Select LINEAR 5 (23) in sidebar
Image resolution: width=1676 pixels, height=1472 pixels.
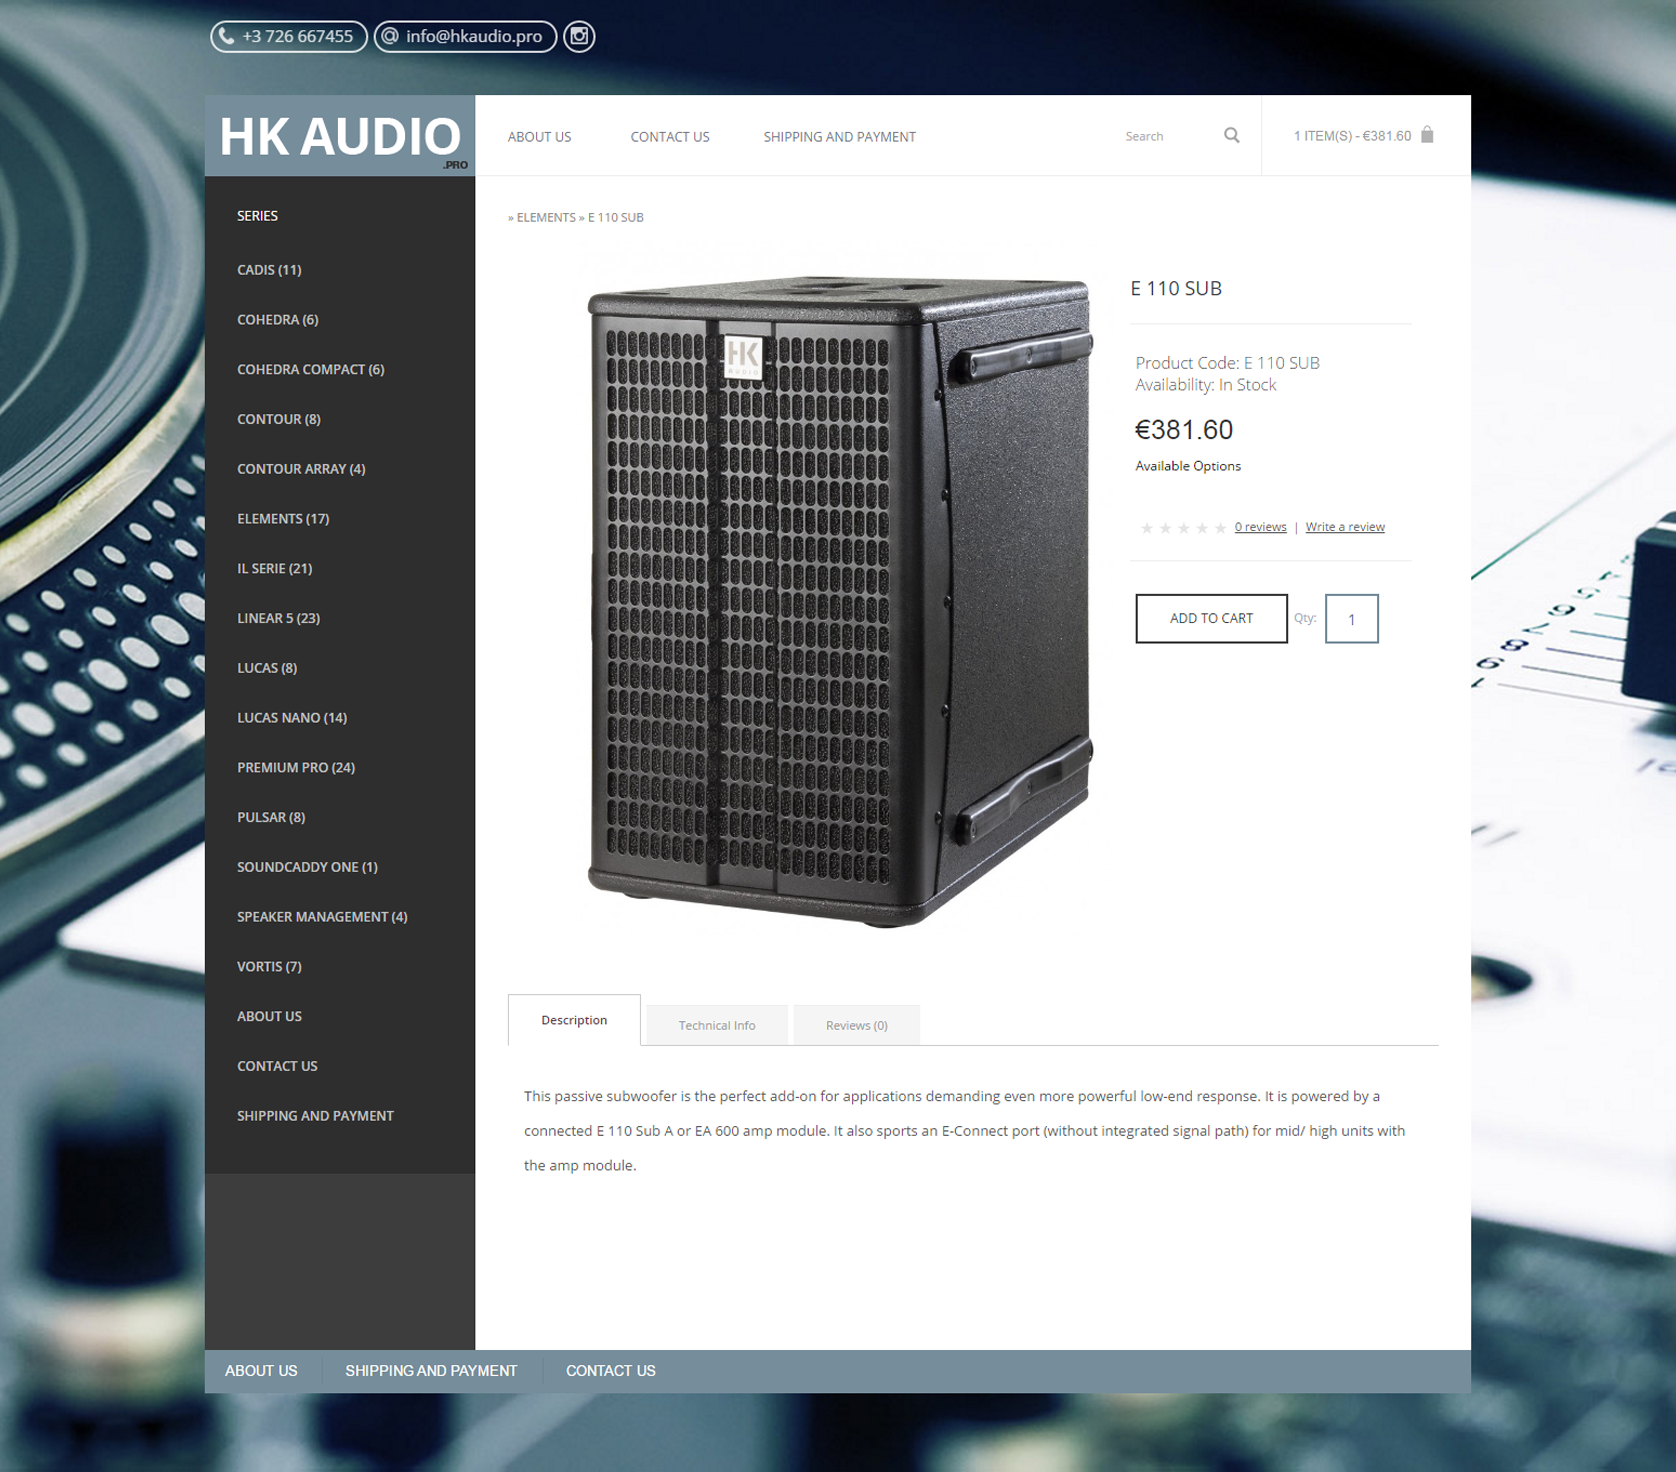[278, 618]
